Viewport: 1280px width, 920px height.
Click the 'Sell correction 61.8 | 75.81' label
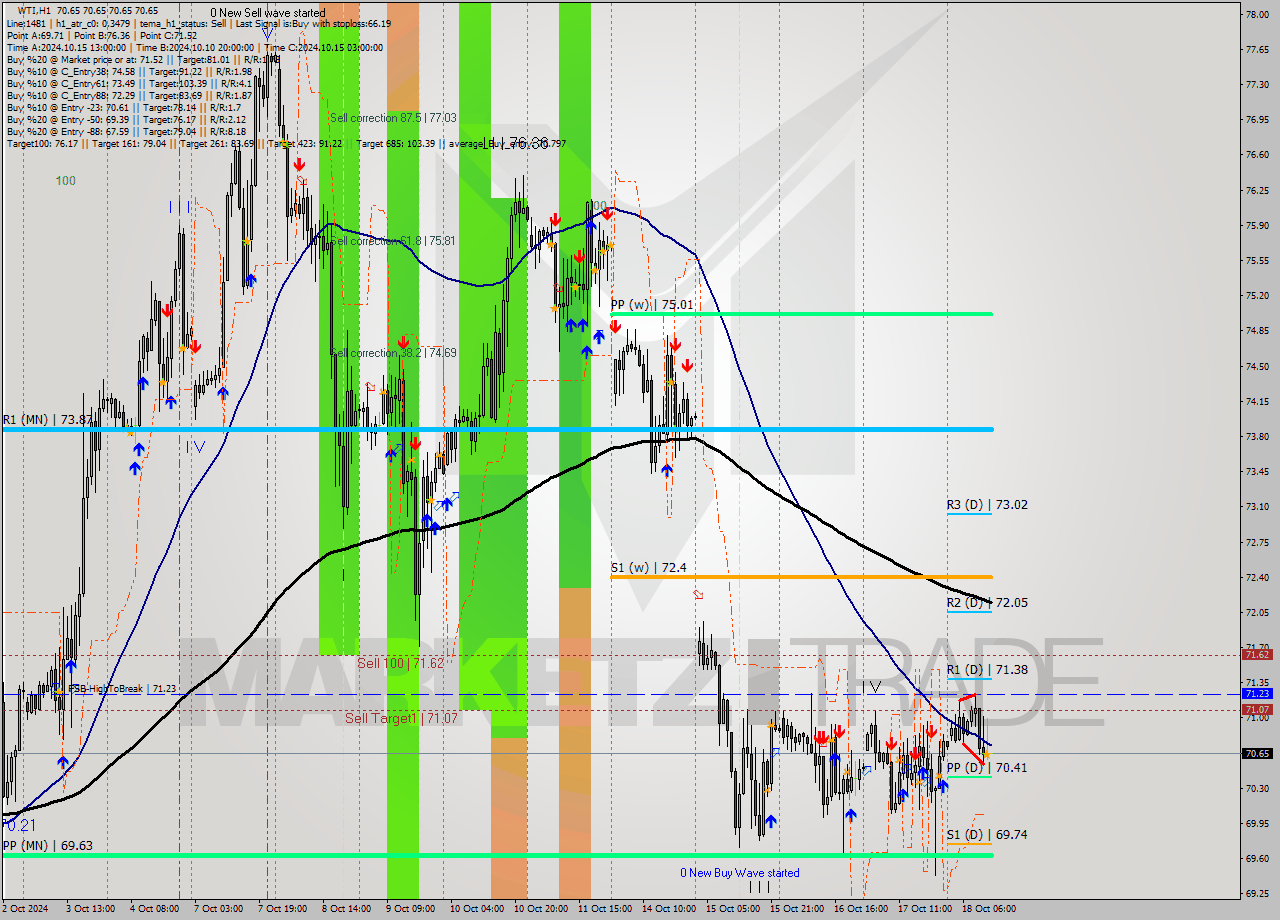[x=393, y=241]
